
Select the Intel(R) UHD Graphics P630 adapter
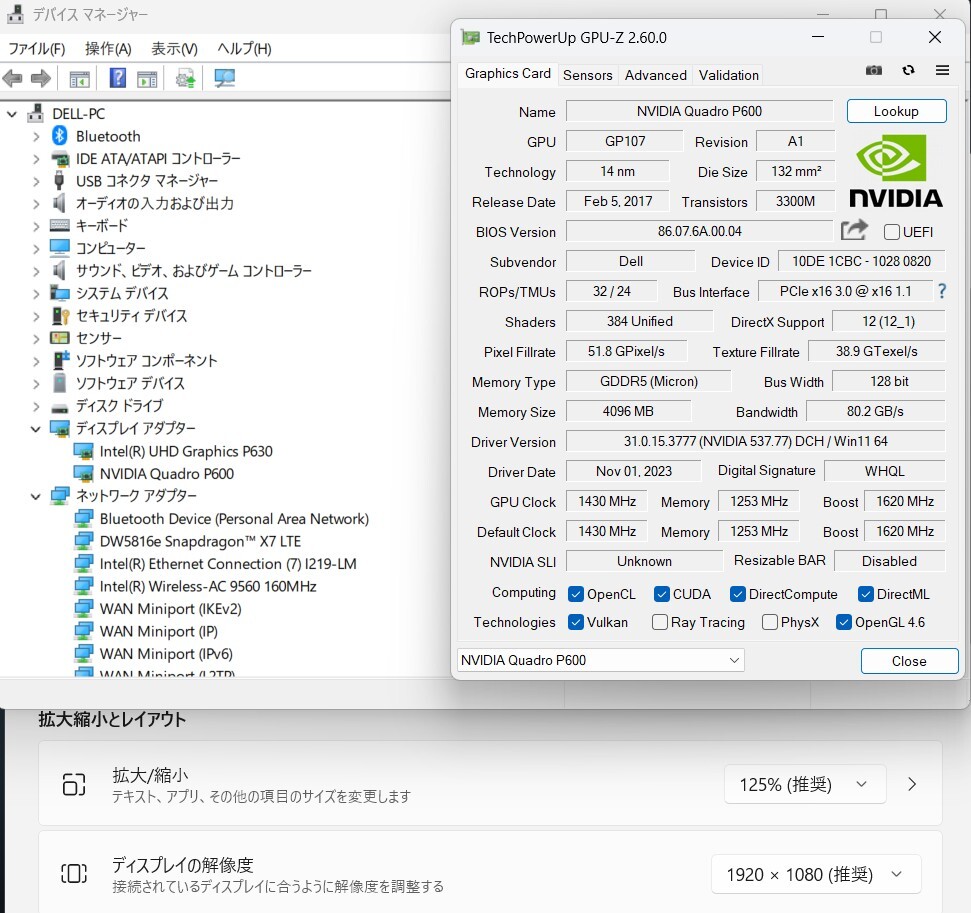(x=186, y=451)
